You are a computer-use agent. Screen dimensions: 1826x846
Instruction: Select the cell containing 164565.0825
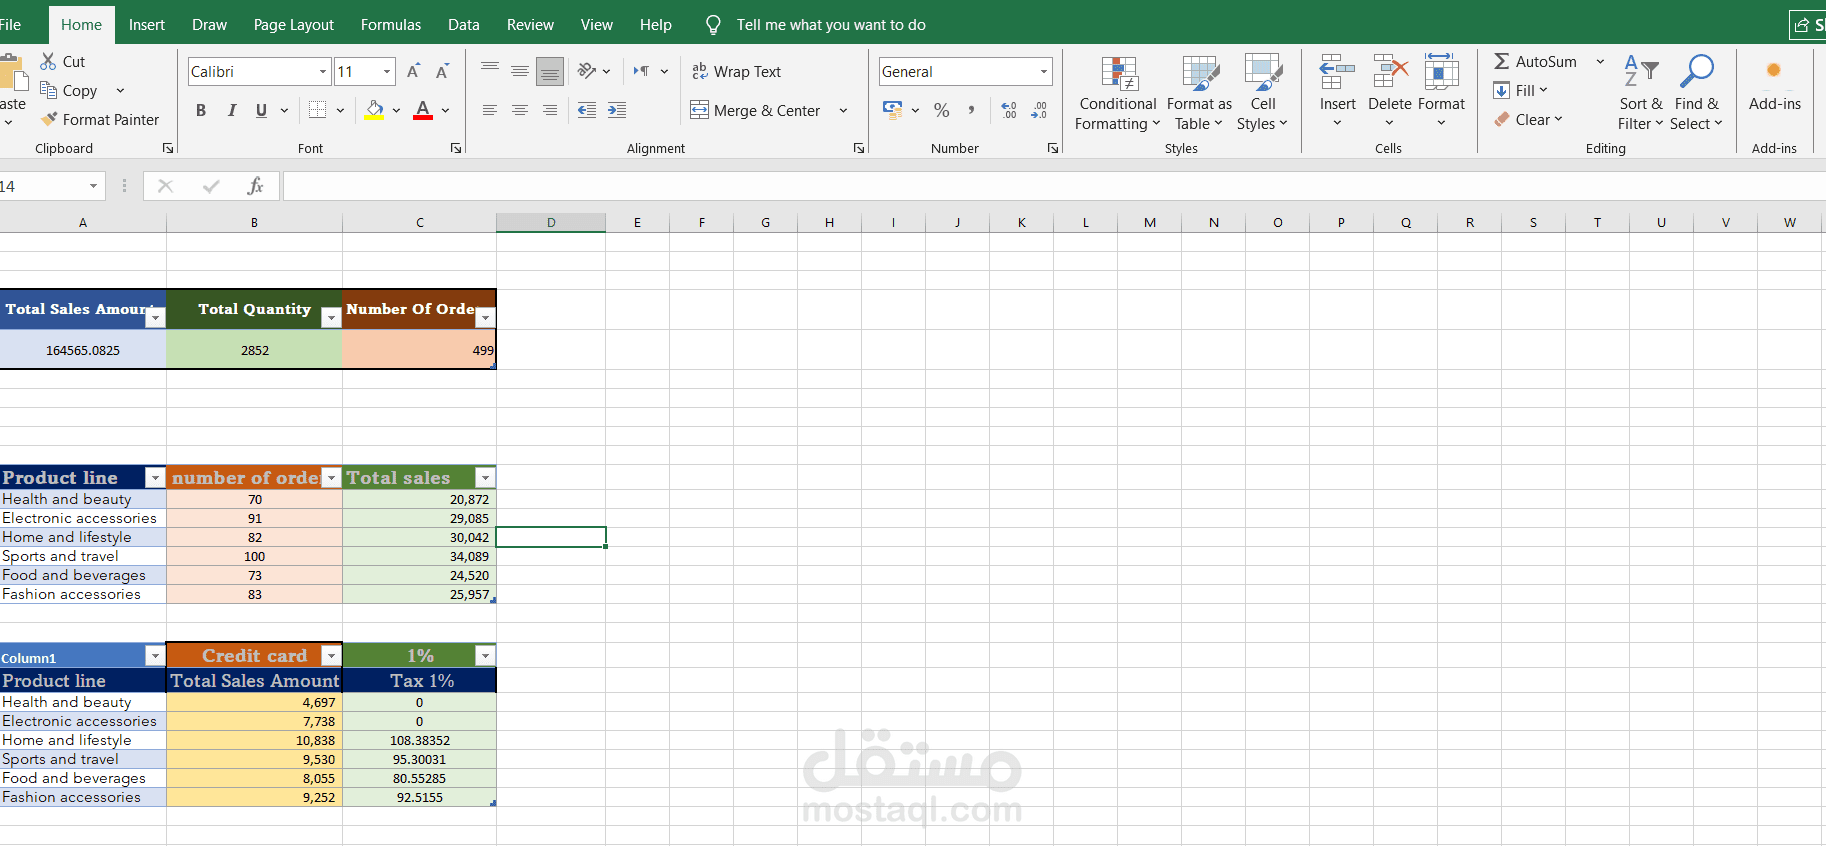pyautogui.click(x=83, y=350)
